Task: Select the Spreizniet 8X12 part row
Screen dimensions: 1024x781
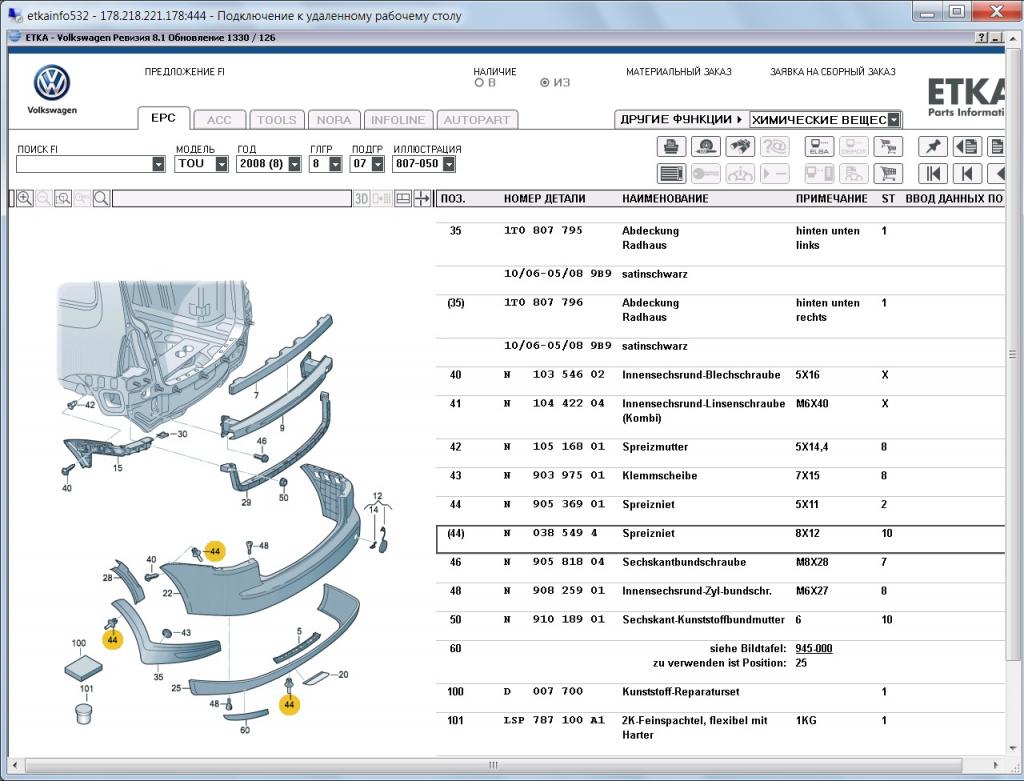Action: [x=720, y=539]
